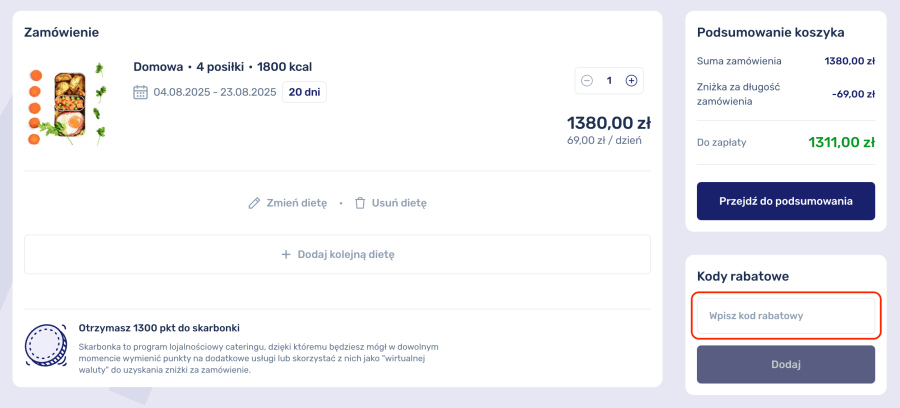Add another diet via Dodaj kolejną dietę

coord(338,254)
